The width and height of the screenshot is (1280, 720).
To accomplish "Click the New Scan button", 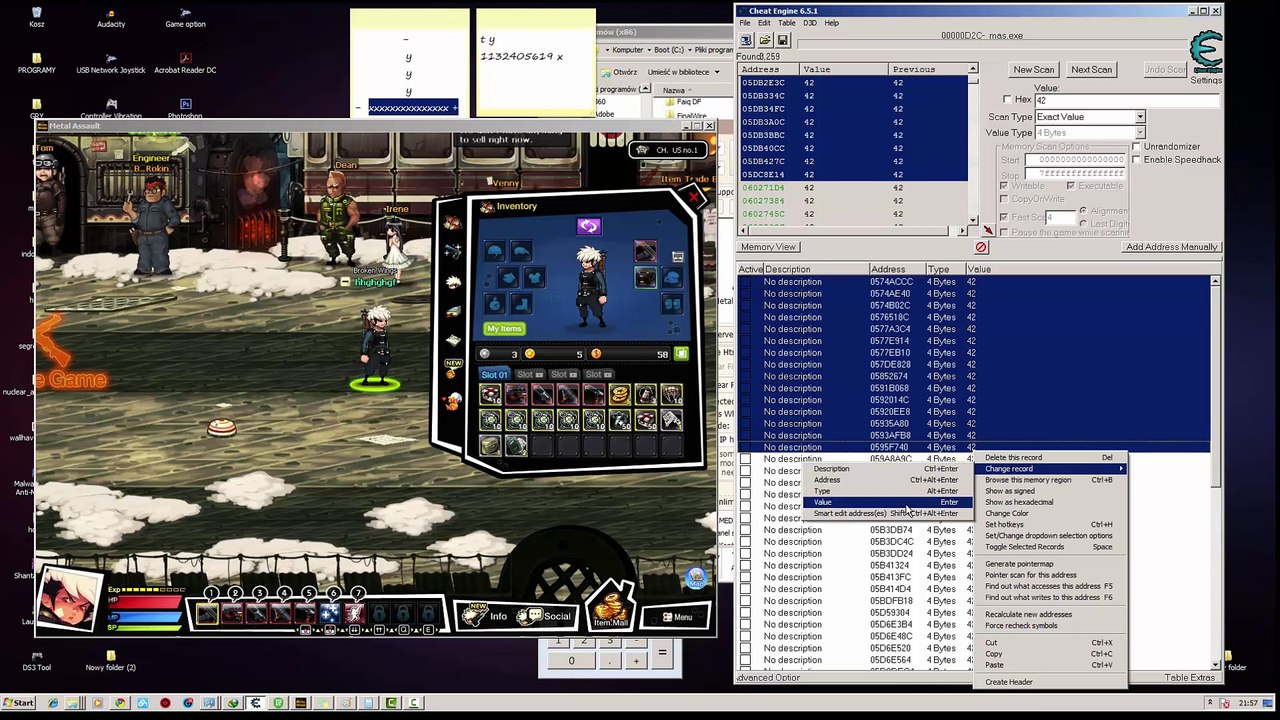I will (1033, 70).
